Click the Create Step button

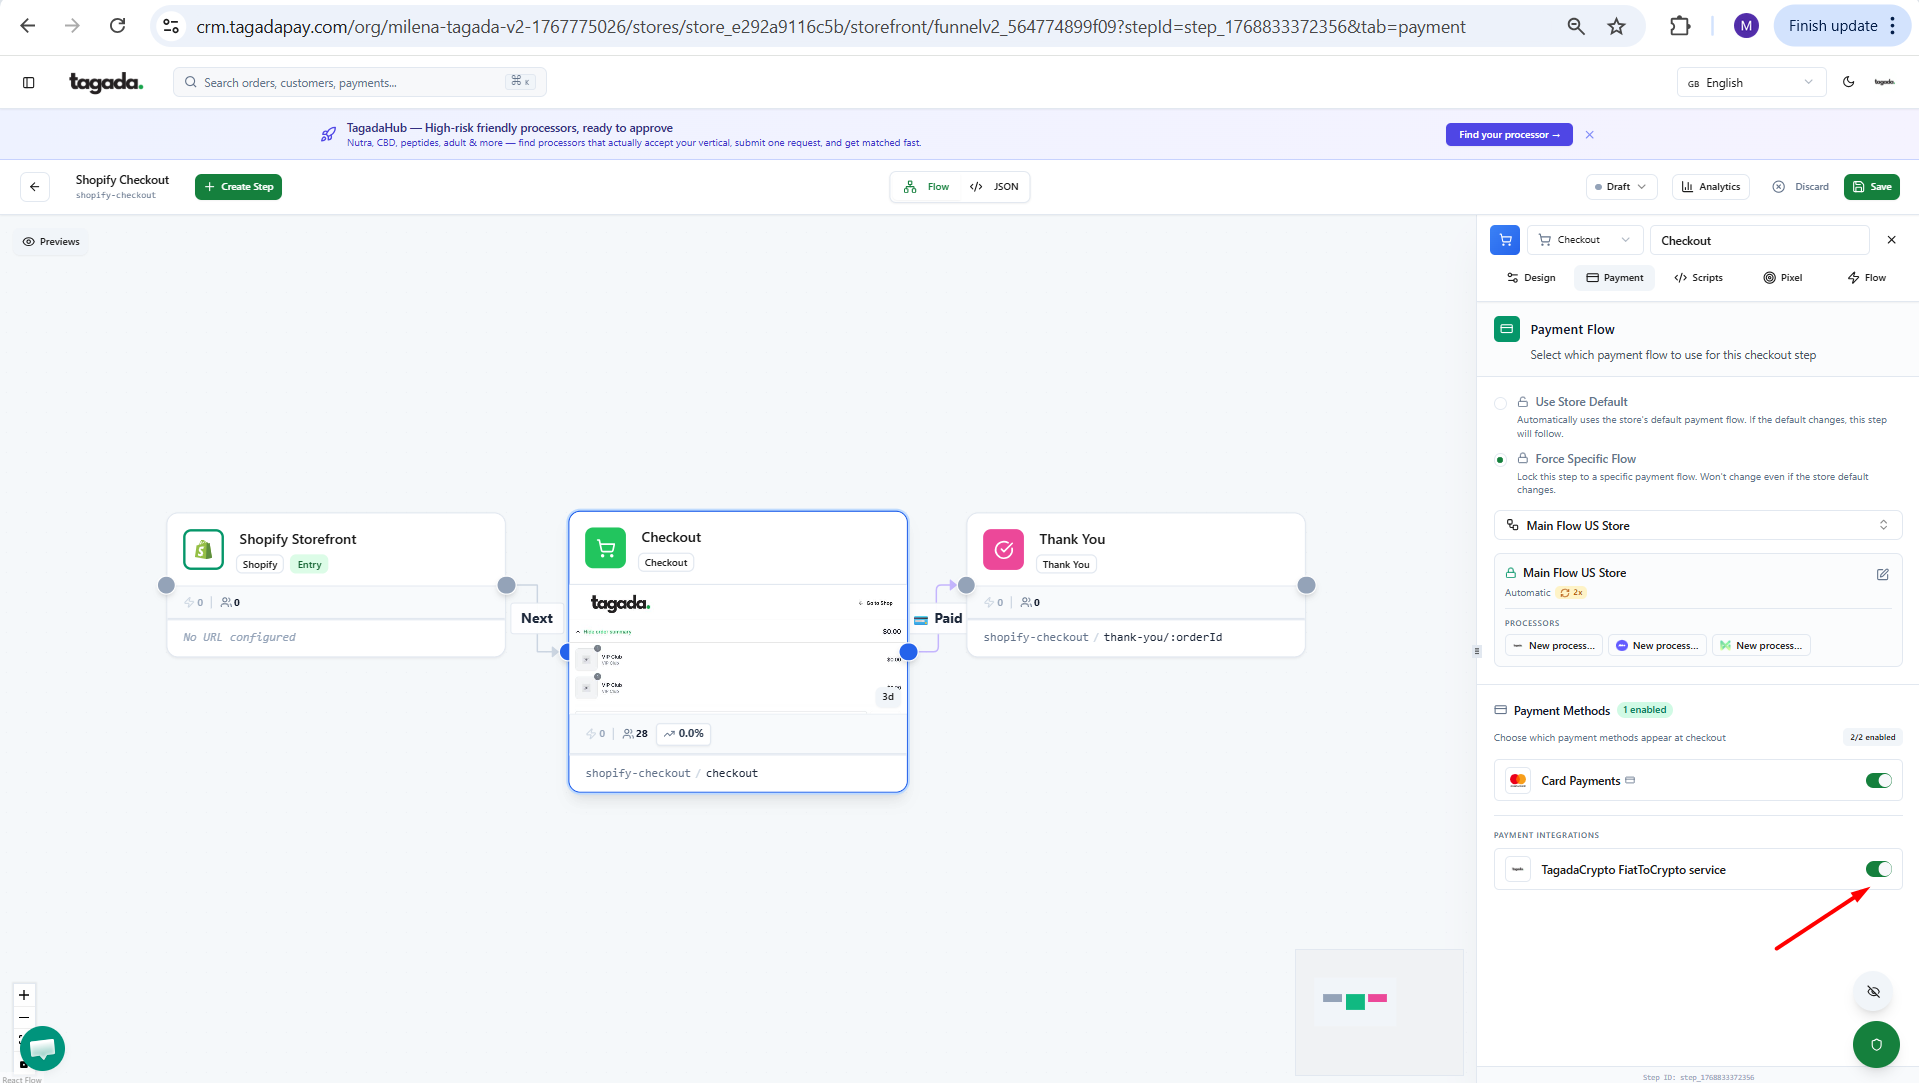(x=238, y=187)
